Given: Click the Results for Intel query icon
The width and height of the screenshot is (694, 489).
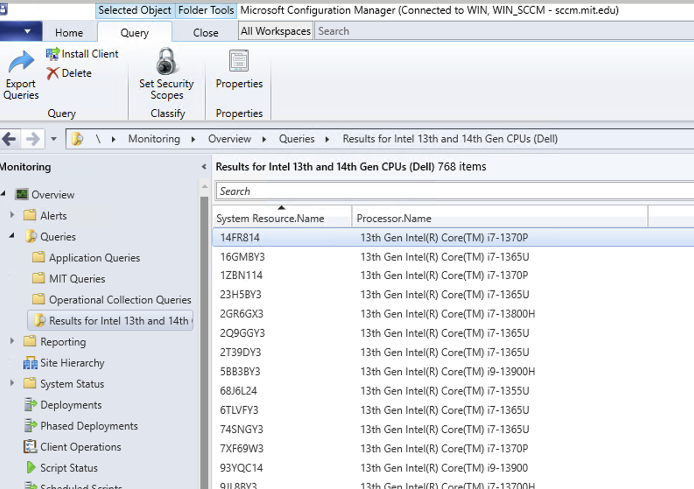Looking at the screenshot, I should pos(39,320).
